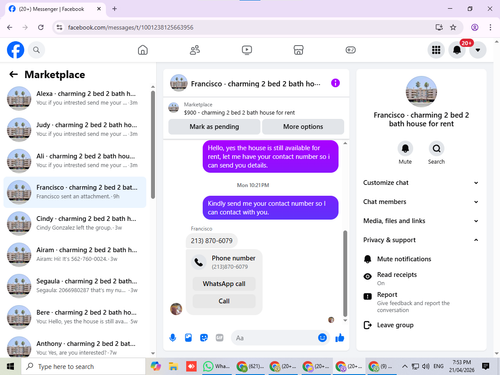Click the Mute bell icon in info panel
500x375 pixels.
coord(405,149)
